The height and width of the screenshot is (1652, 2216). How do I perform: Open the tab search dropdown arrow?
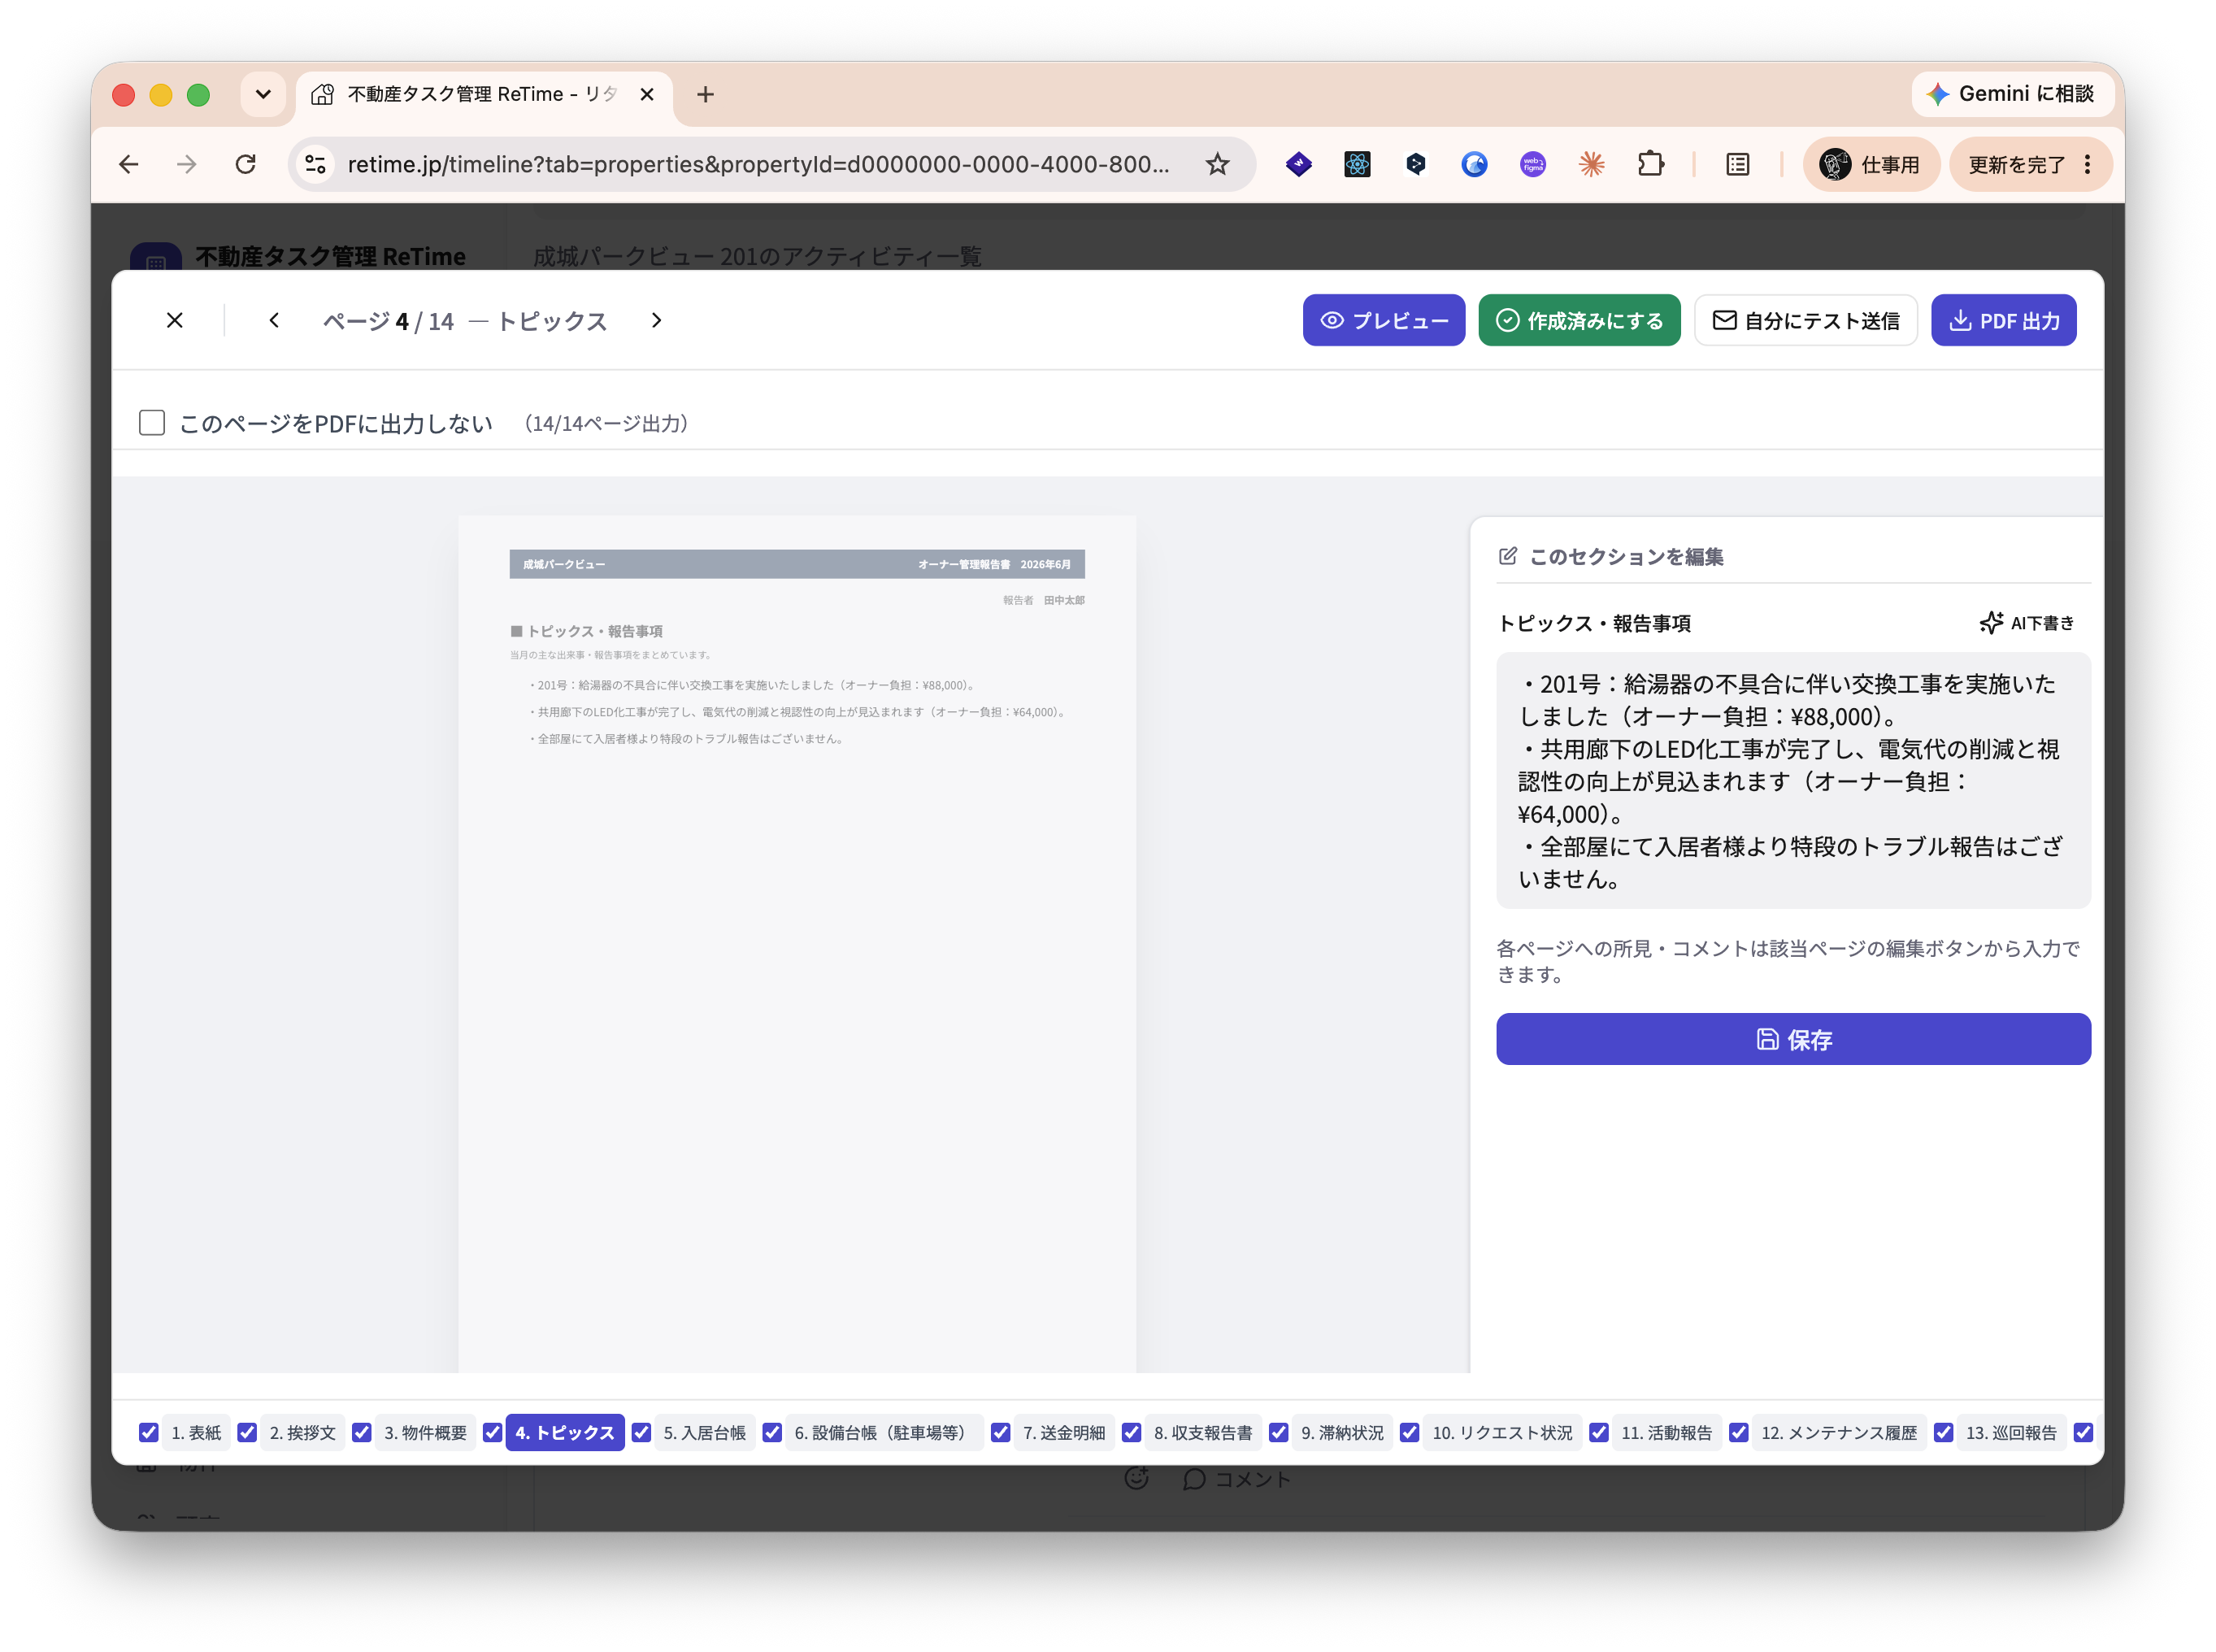coord(263,94)
